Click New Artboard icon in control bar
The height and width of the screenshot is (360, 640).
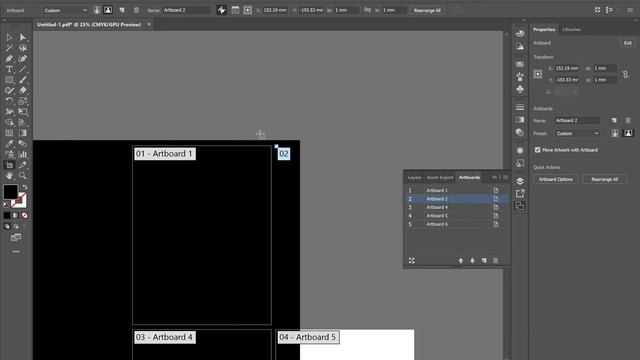122,10
